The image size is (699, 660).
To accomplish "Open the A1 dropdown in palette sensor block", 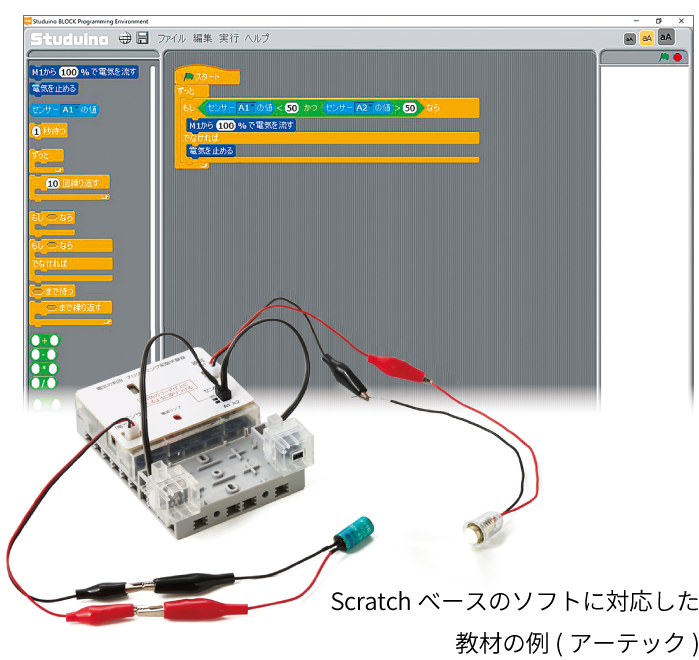I will (x=70, y=110).
